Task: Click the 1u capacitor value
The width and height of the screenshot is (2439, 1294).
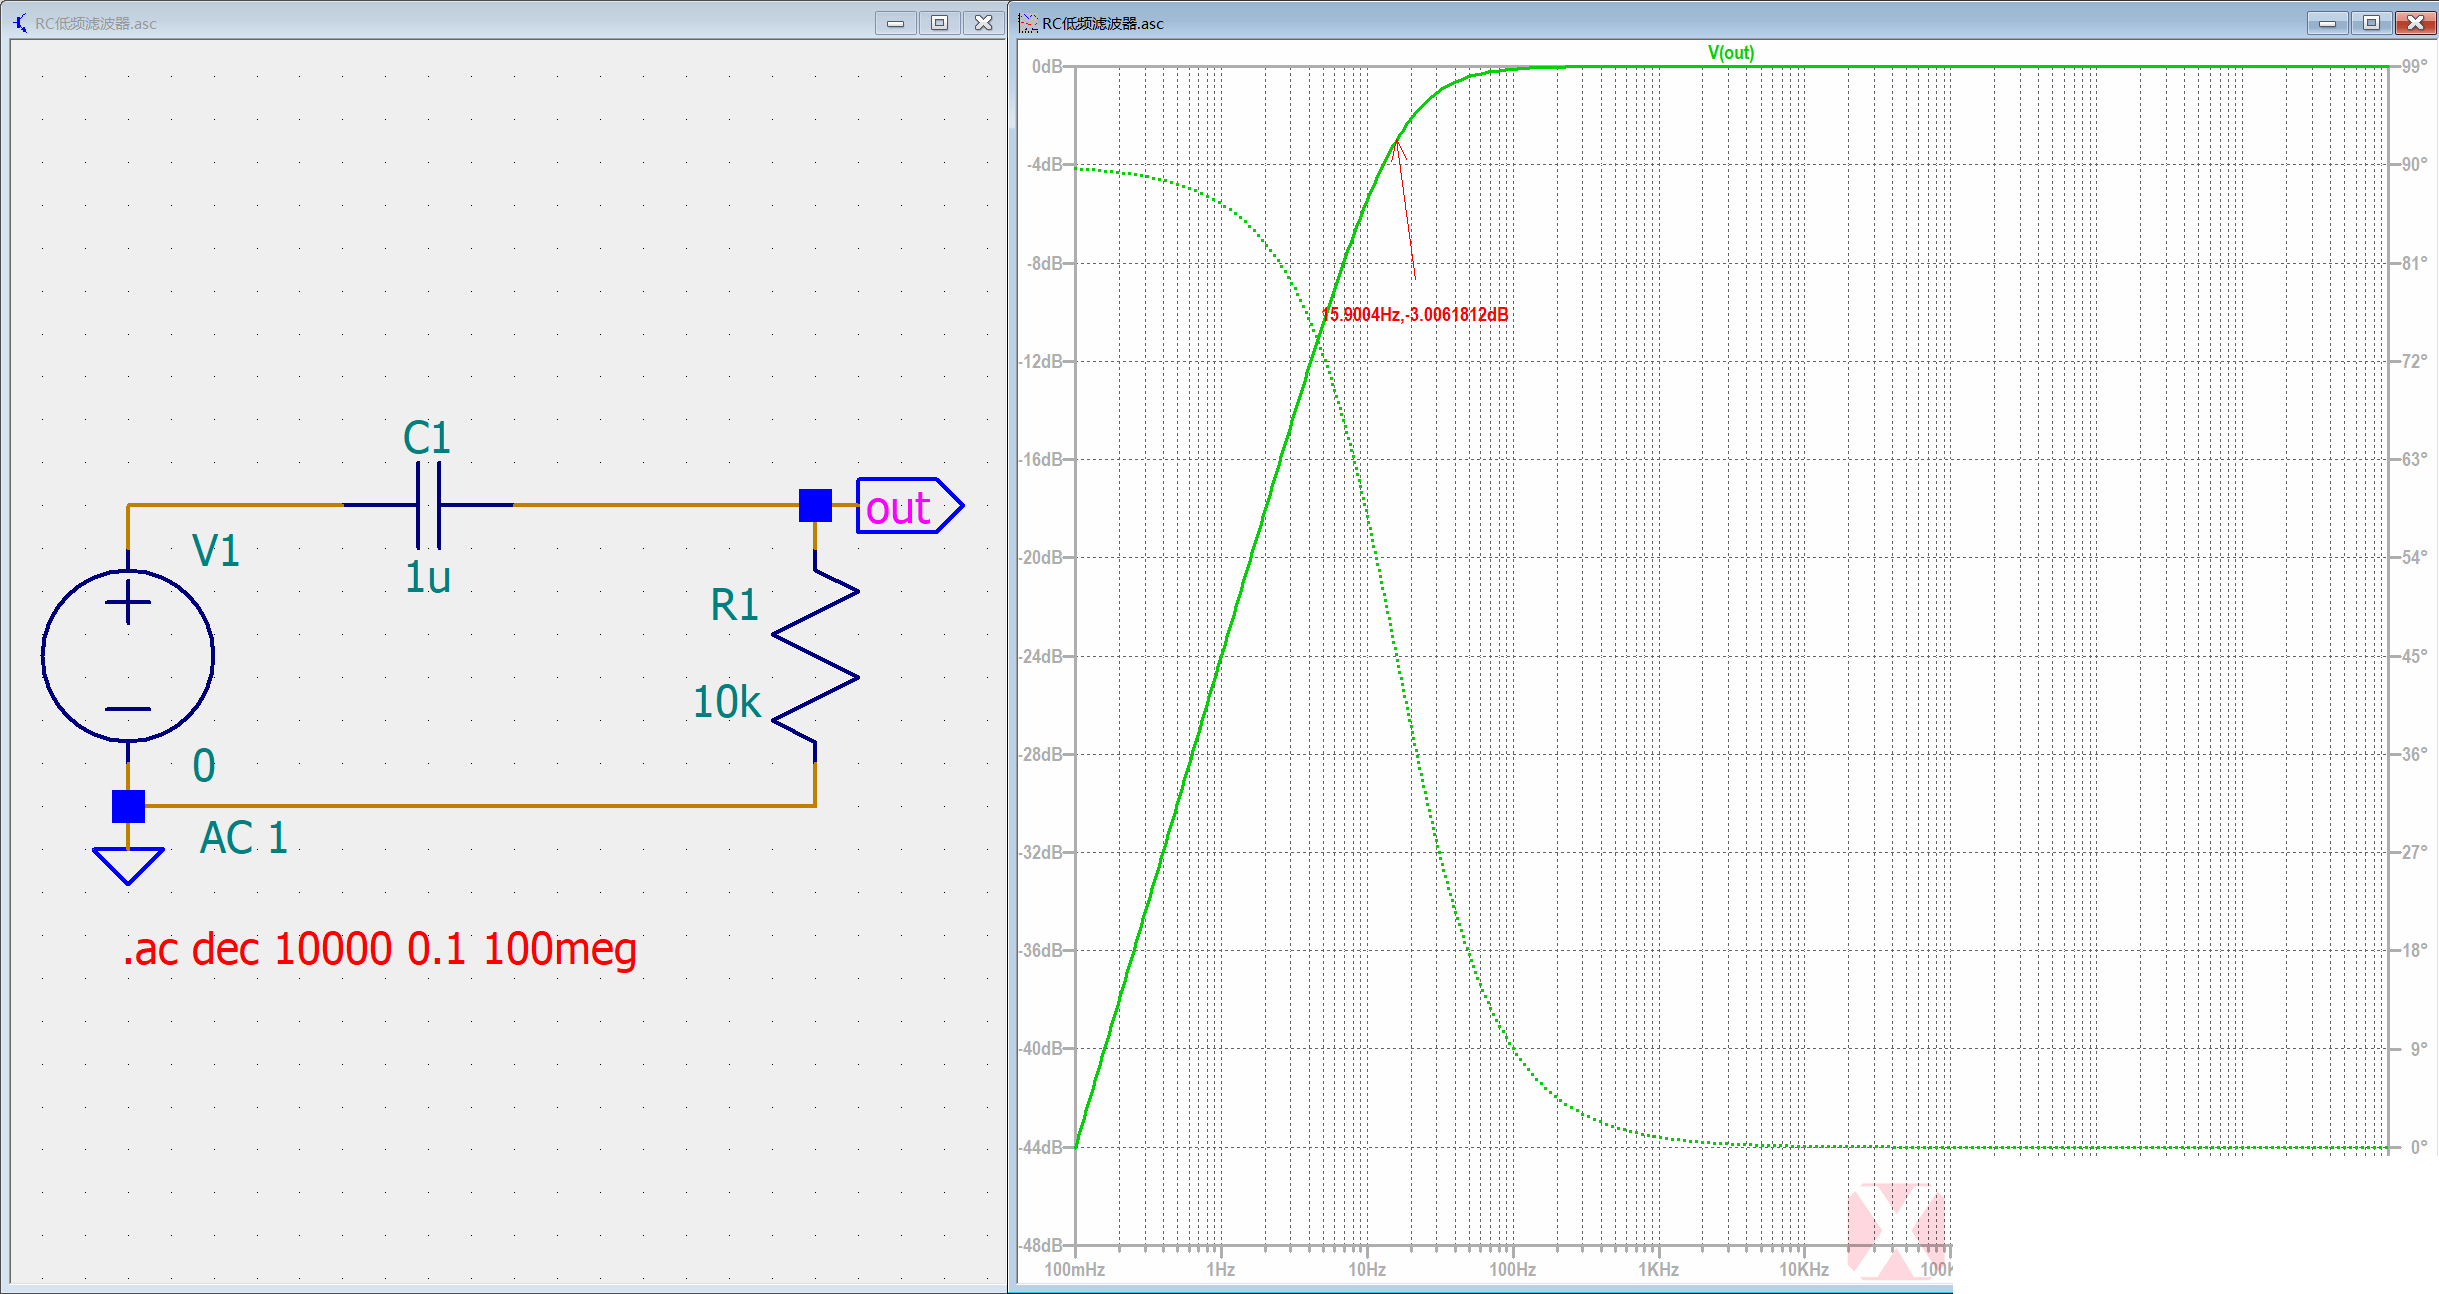Action: pos(428,577)
